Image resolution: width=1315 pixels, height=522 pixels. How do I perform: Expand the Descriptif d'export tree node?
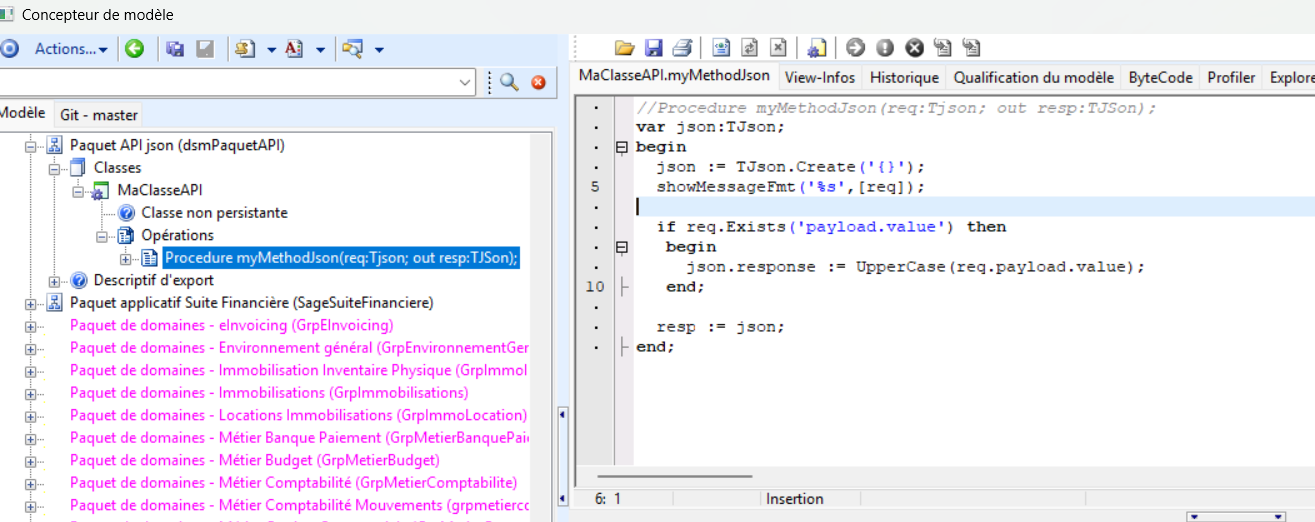click(55, 280)
